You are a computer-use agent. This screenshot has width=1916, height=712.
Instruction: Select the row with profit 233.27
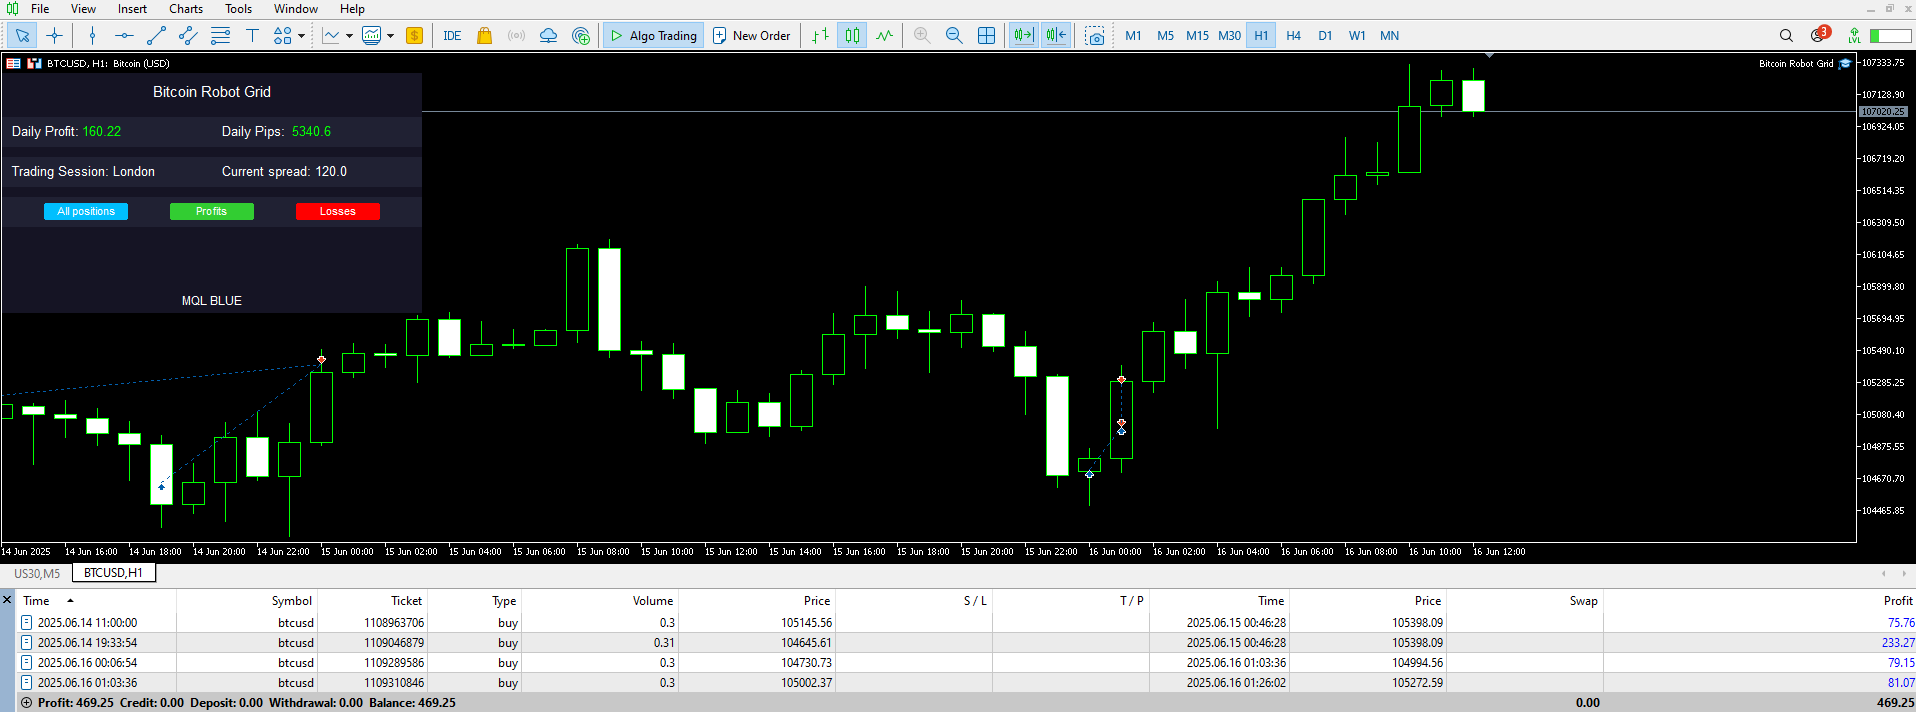point(966,642)
